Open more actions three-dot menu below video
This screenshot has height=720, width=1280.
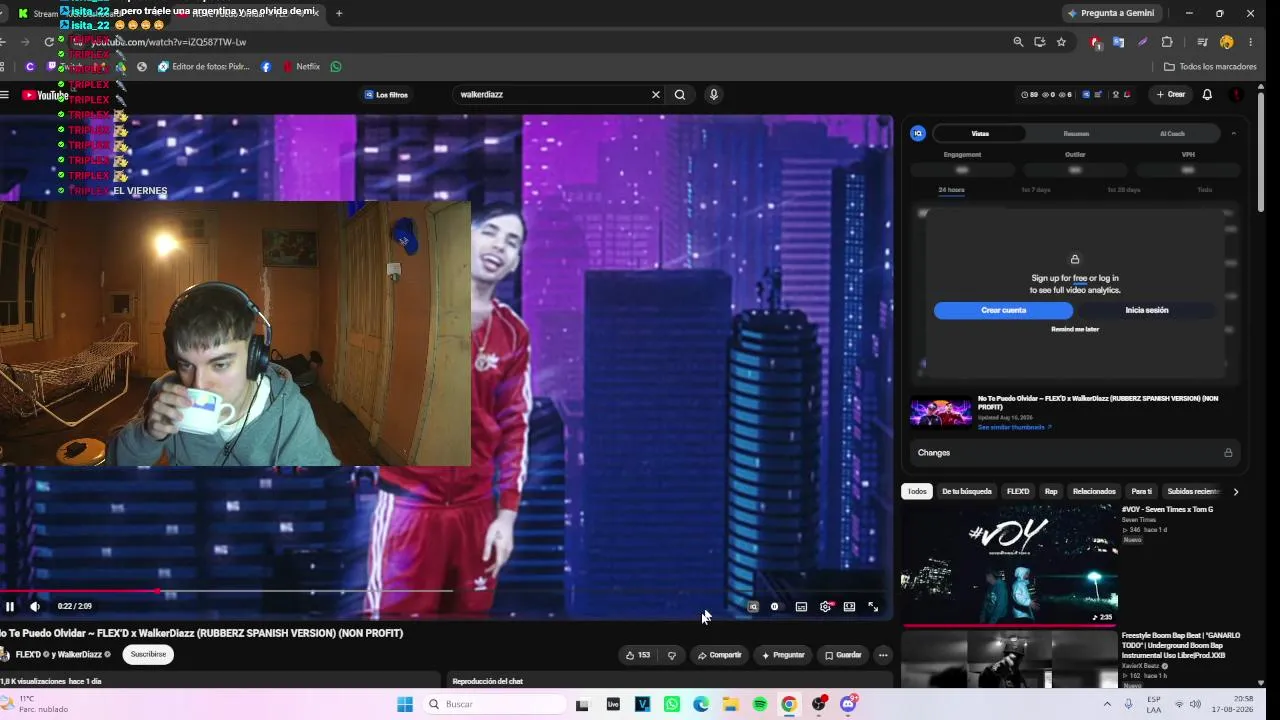(x=882, y=655)
